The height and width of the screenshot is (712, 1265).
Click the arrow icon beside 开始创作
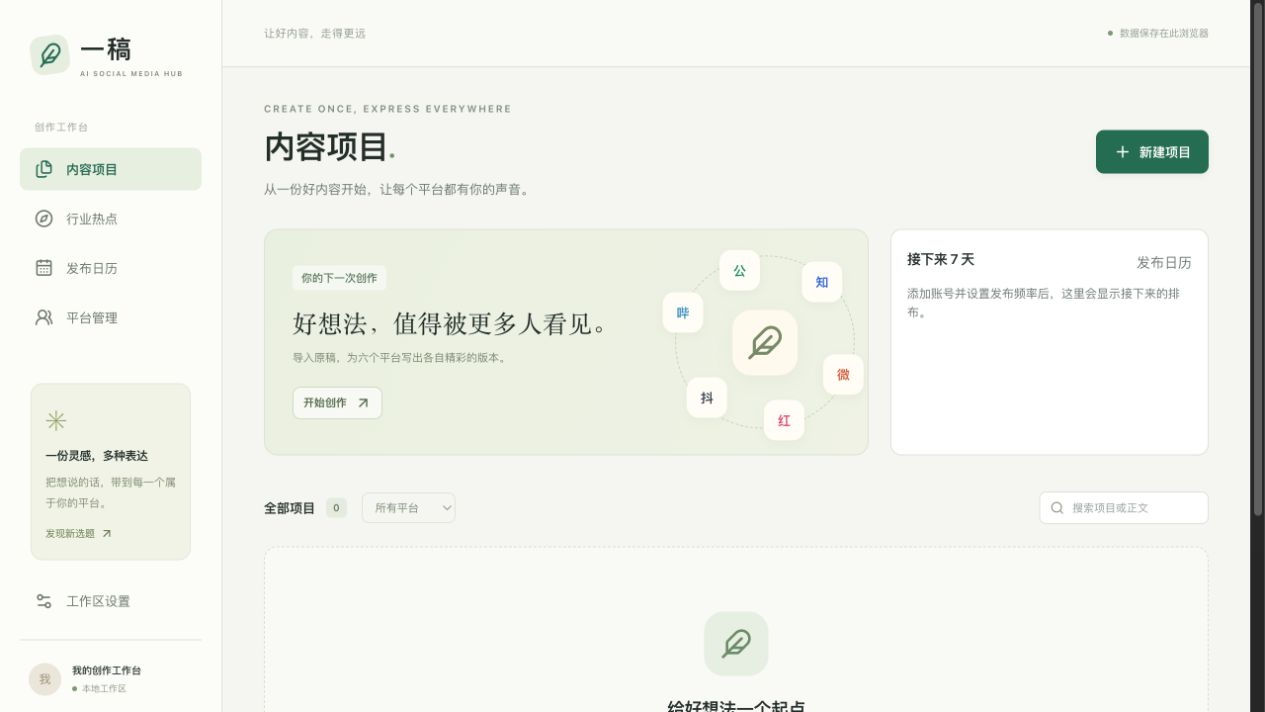363,403
